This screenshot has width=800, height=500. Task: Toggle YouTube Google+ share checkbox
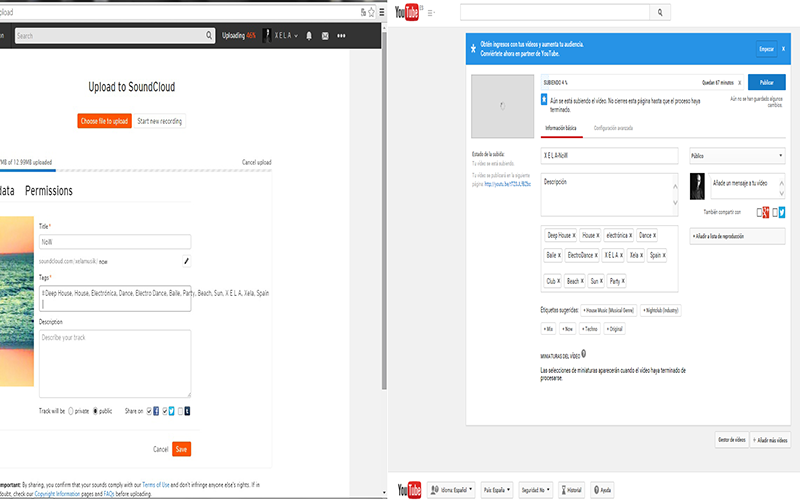759,212
